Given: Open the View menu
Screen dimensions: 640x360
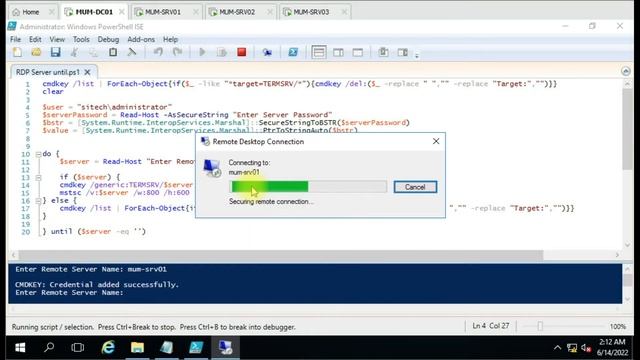Looking at the screenshot, I should pos(57,40).
